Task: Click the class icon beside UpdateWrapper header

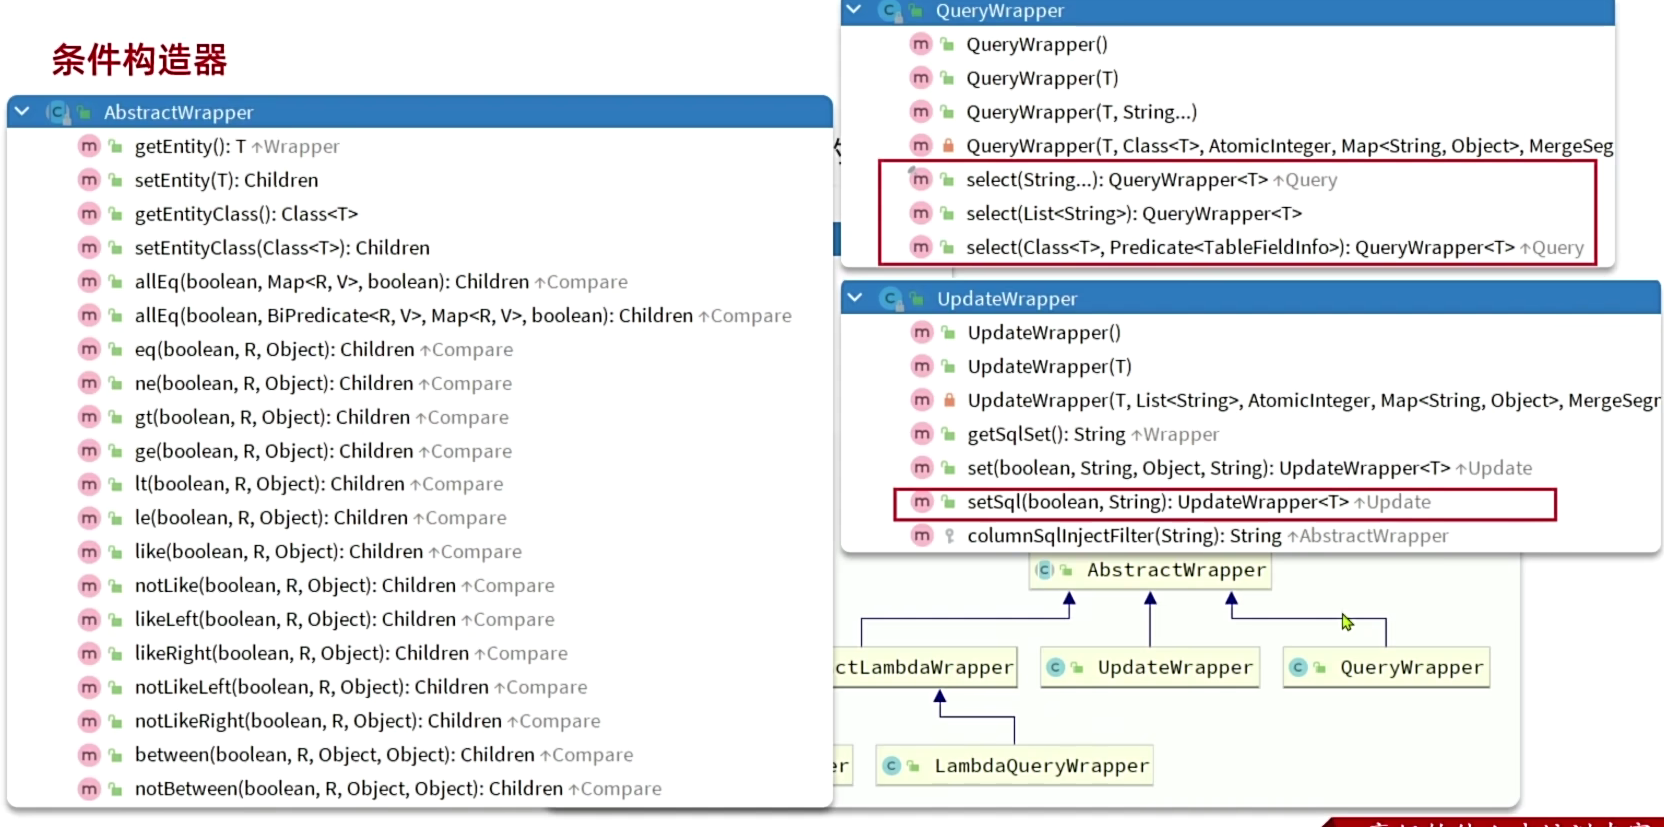Action: [890, 298]
